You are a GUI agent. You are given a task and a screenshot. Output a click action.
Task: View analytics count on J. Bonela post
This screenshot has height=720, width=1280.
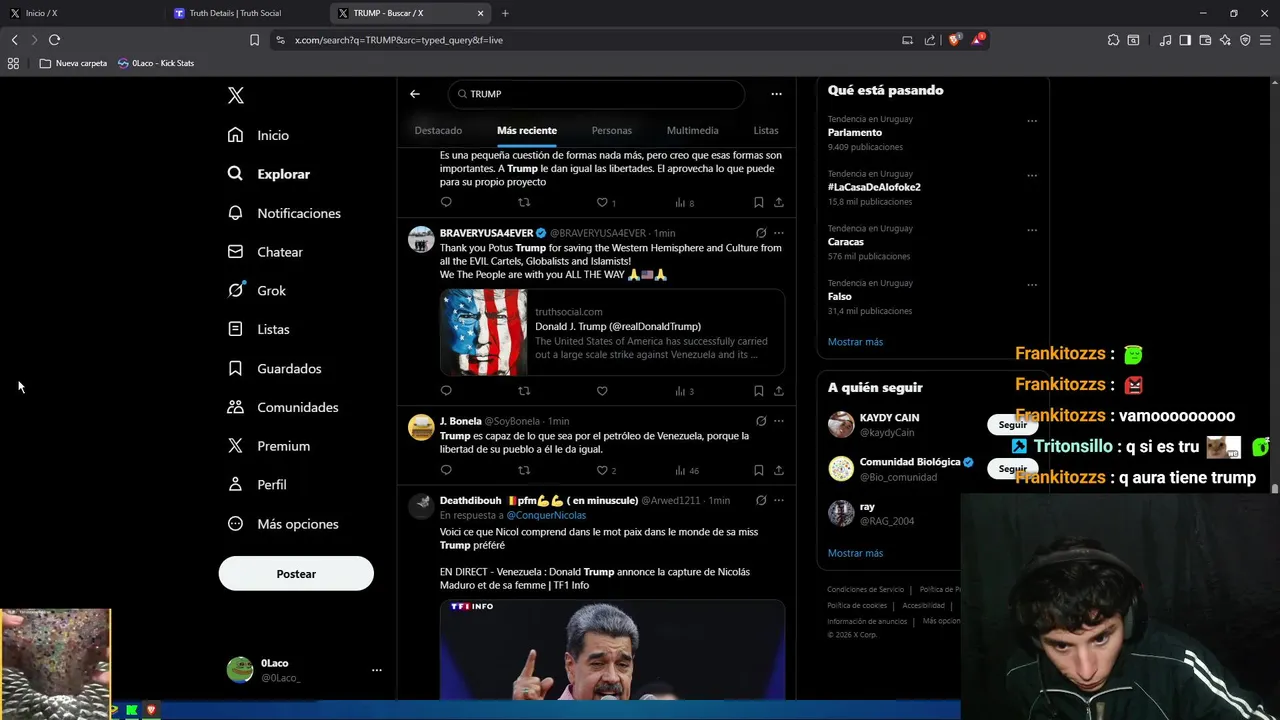click(687, 470)
